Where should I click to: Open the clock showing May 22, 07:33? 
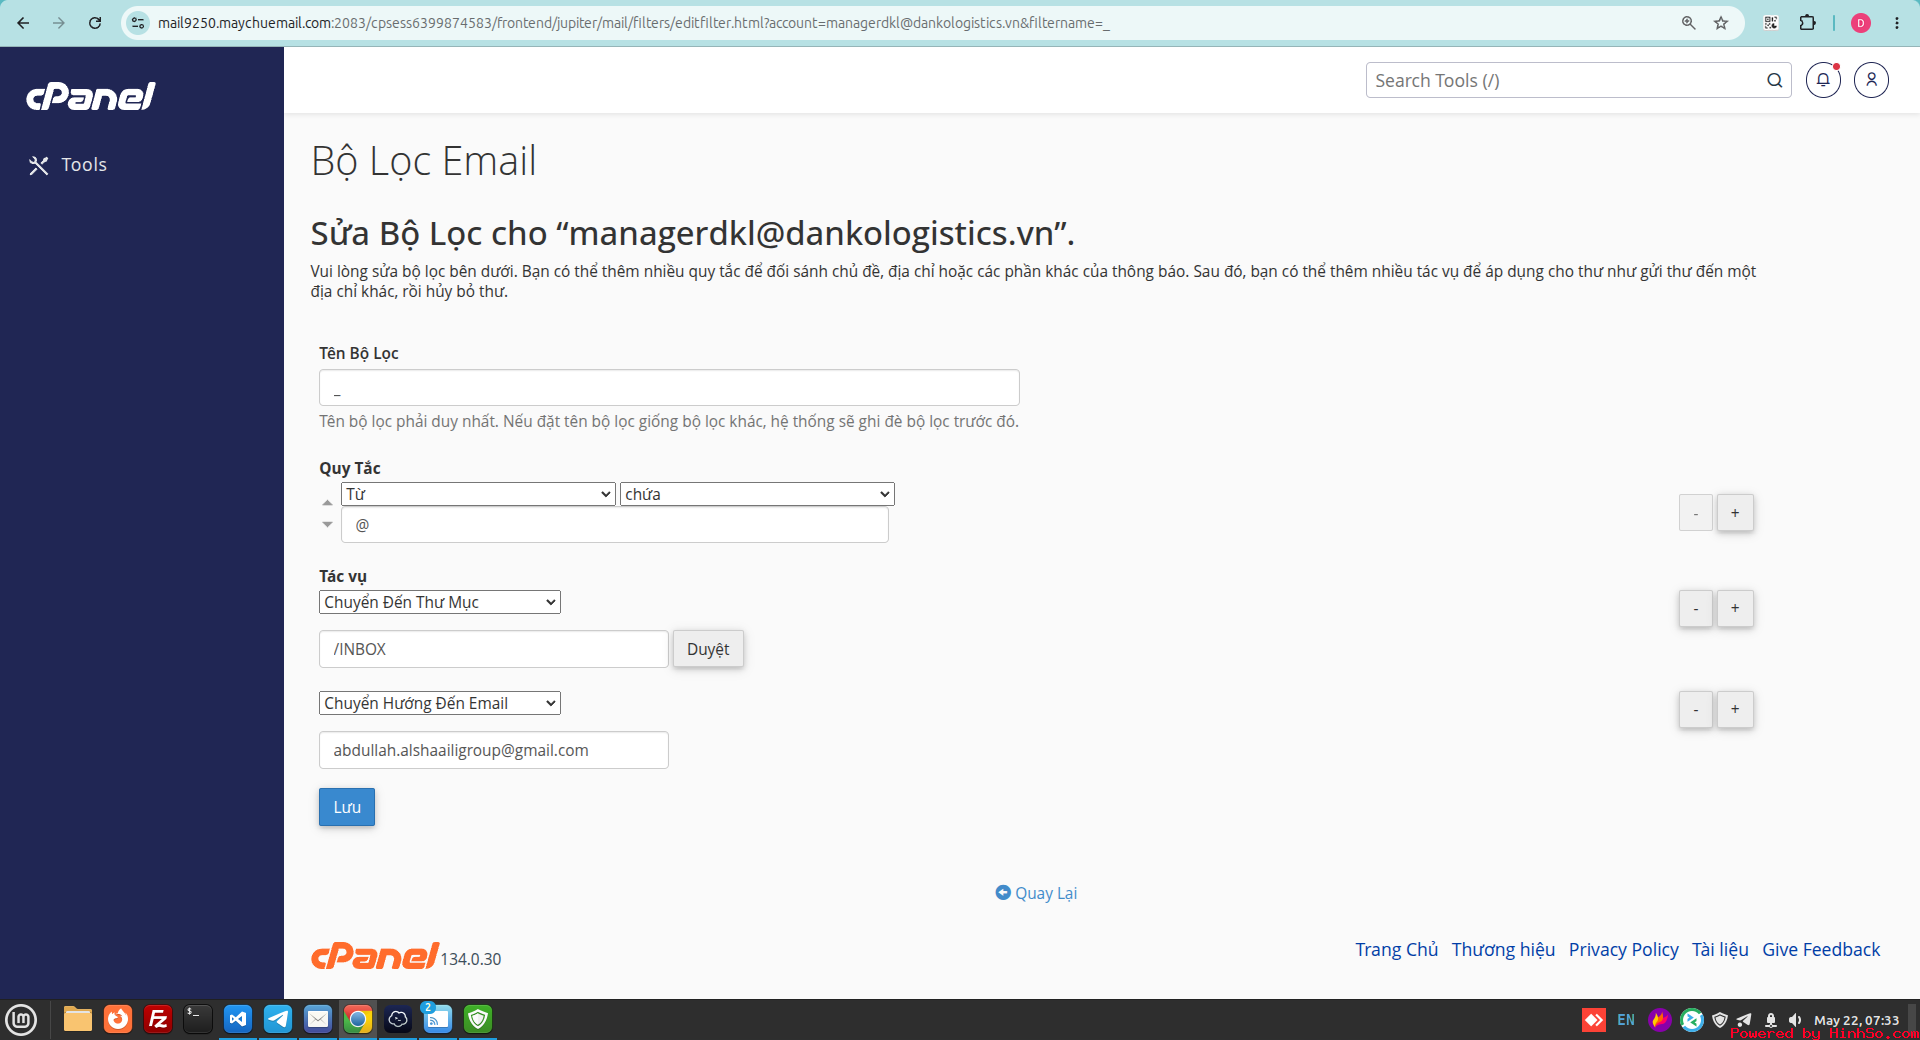pyautogui.click(x=1856, y=1020)
